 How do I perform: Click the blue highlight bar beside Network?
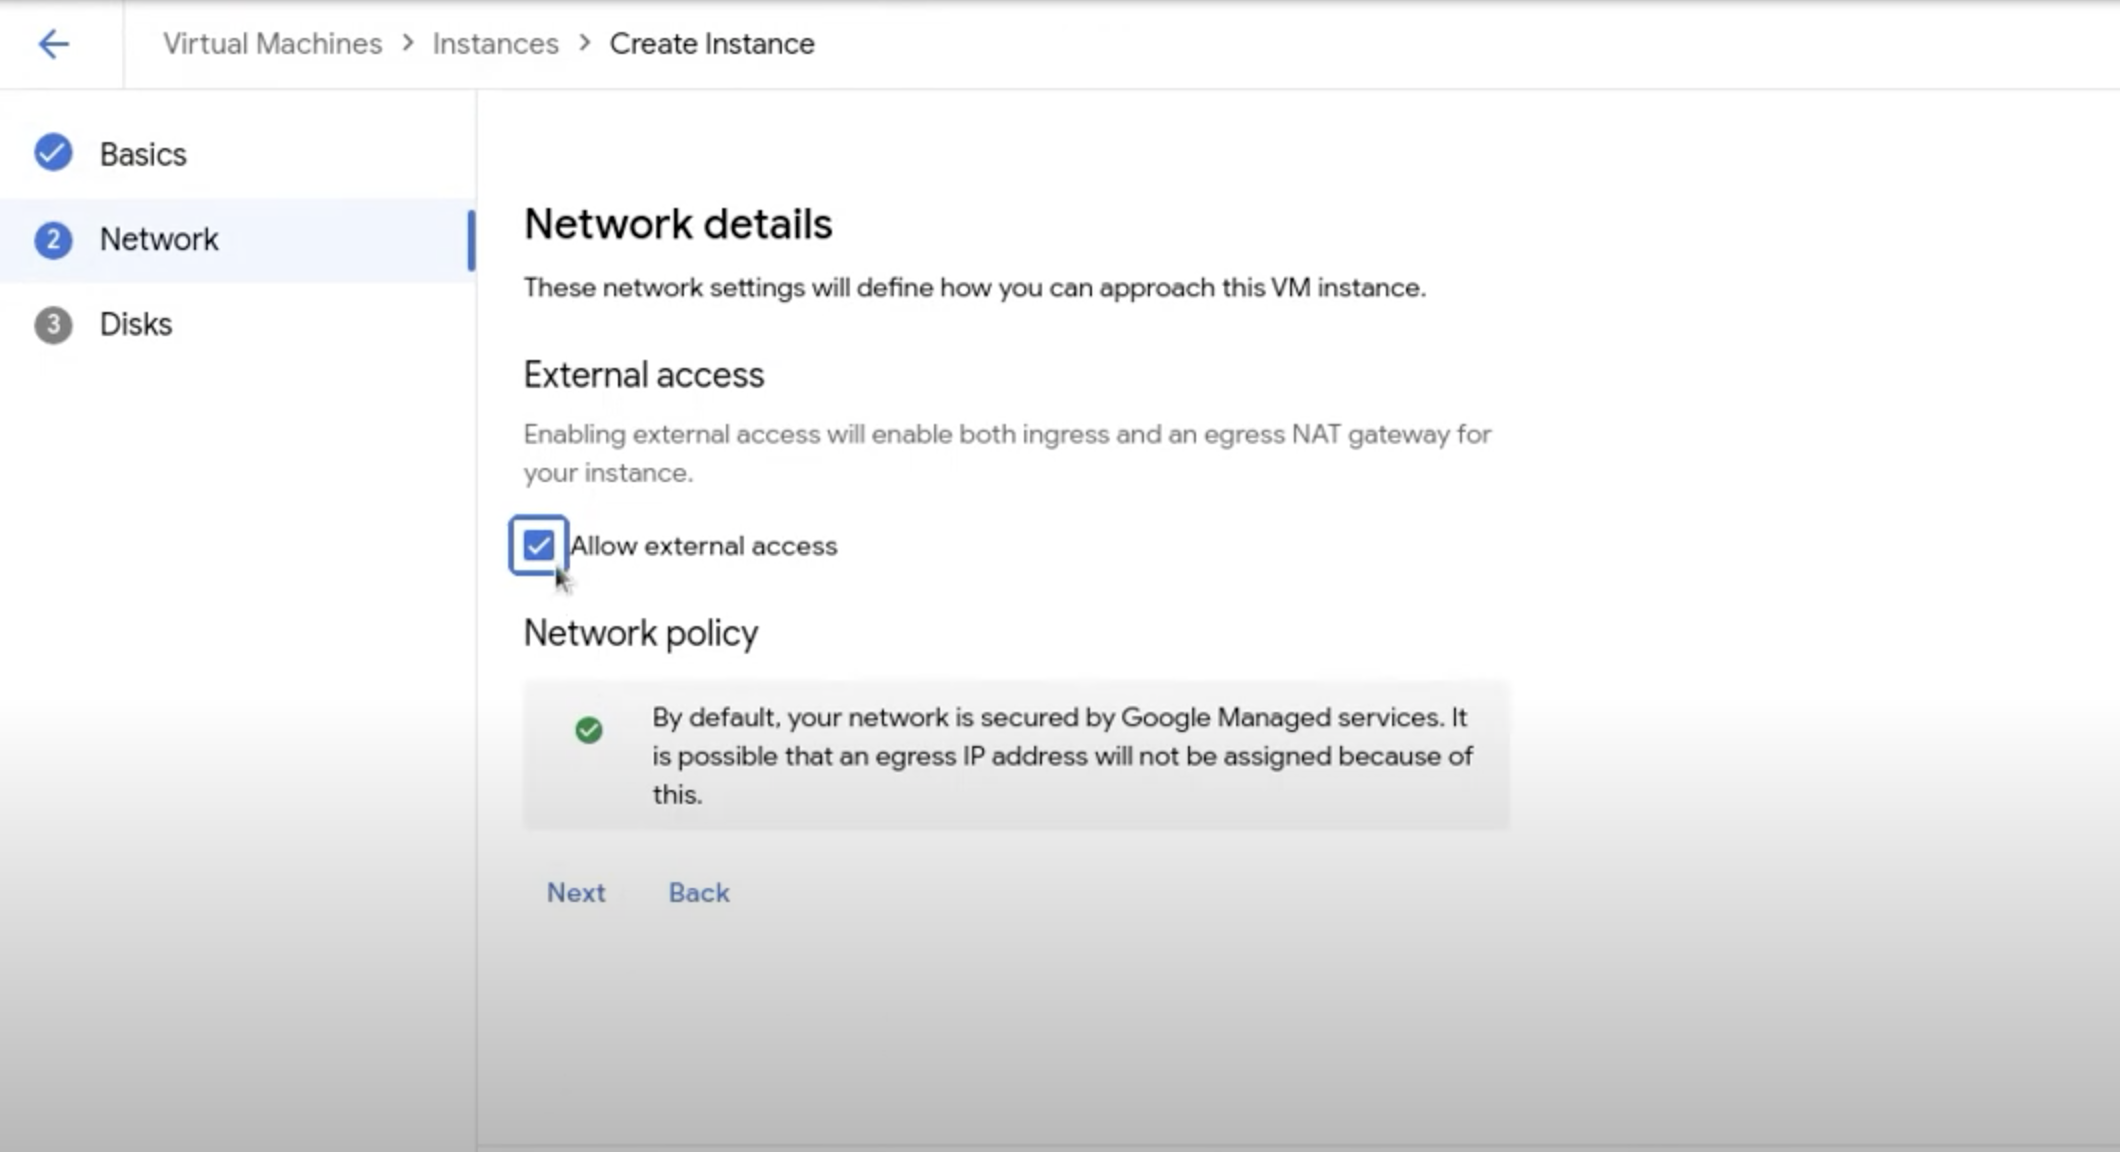click(472, 240)
